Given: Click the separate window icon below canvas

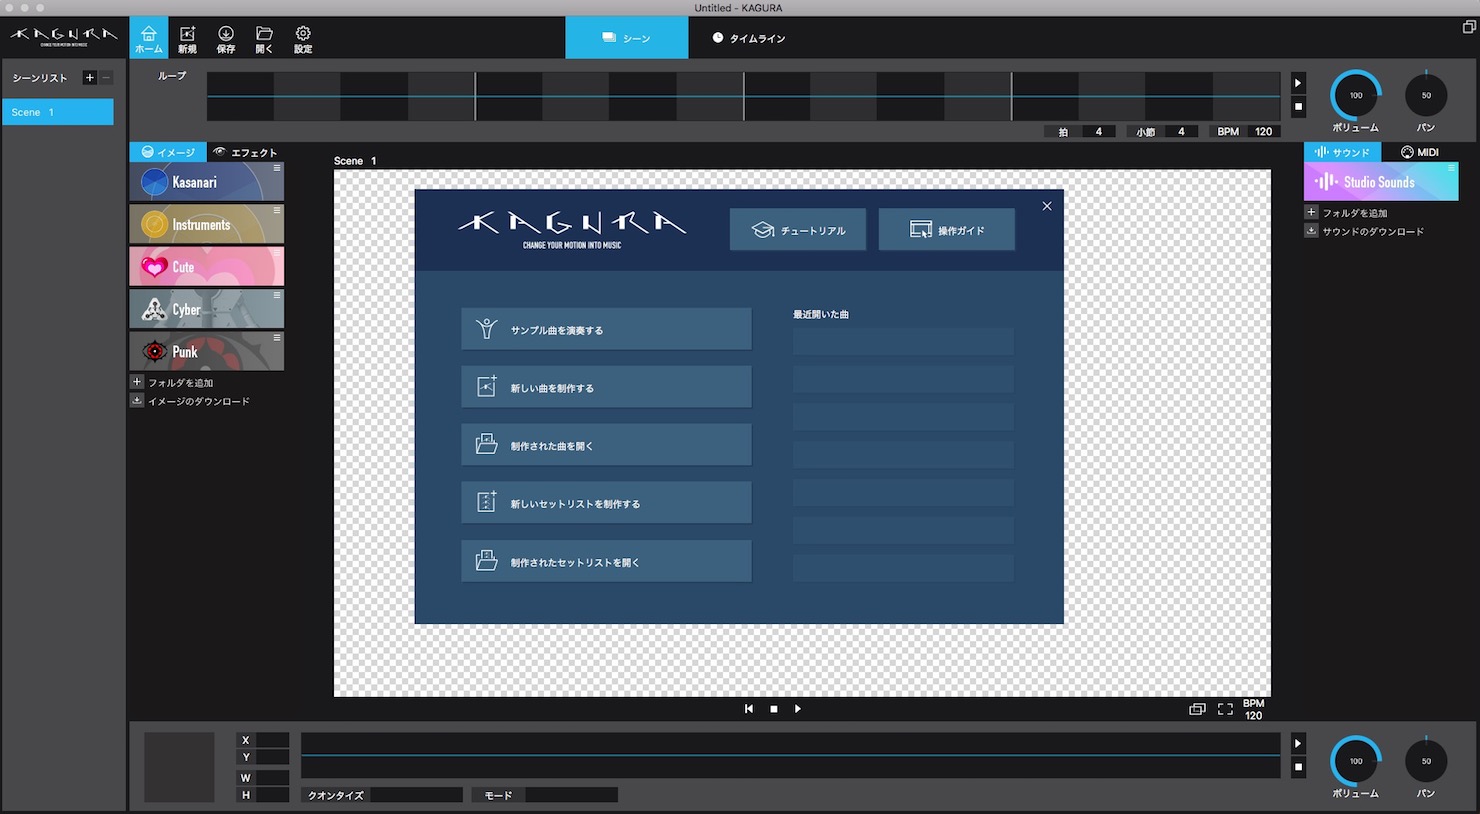Looking at the screenshot, I should 1197,709.
